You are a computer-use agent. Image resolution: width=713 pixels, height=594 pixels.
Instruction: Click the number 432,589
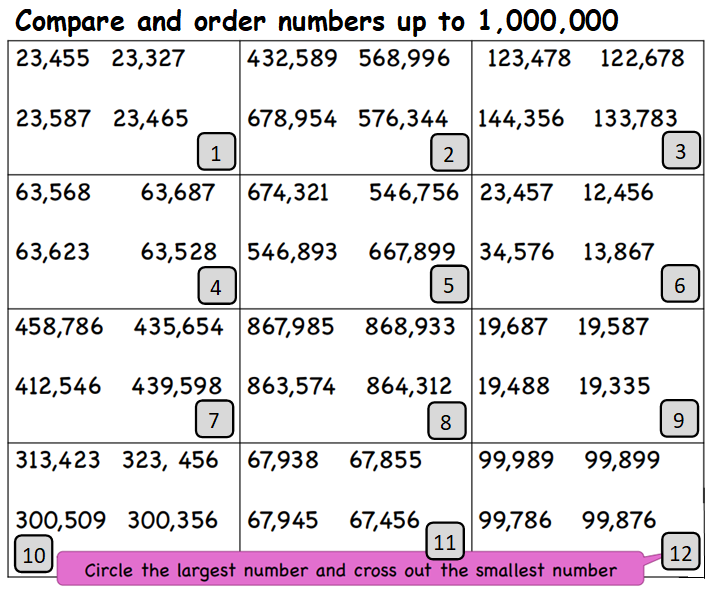pyautogui.click(x=292, y=59)
